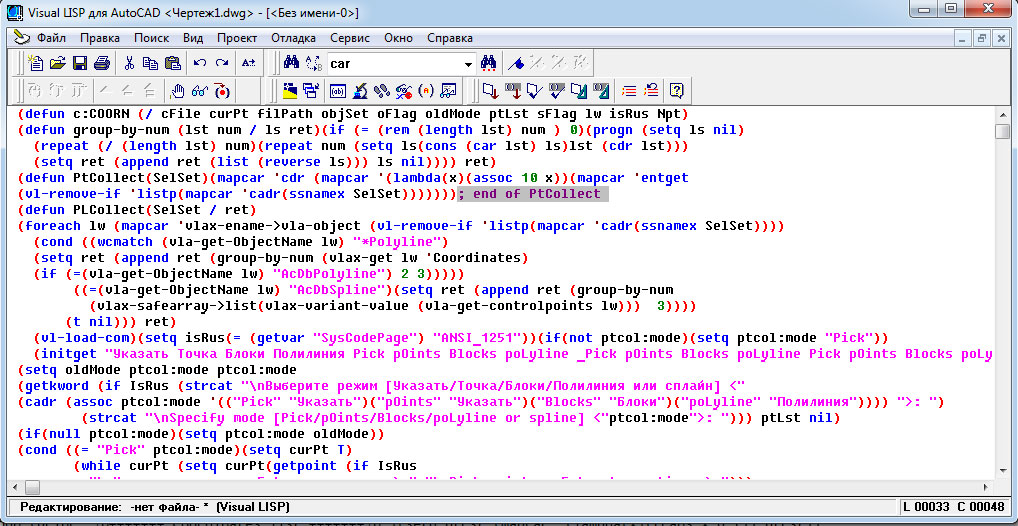Click the status bar line indicator L 00033
The height and width of the screenshot is (526, 1018).
(x=928, y=507)
